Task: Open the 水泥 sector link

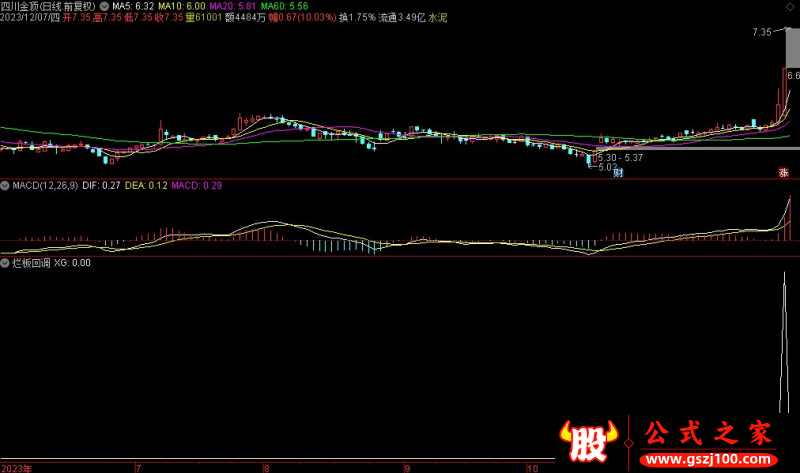Action: click(x=438, y=17)
